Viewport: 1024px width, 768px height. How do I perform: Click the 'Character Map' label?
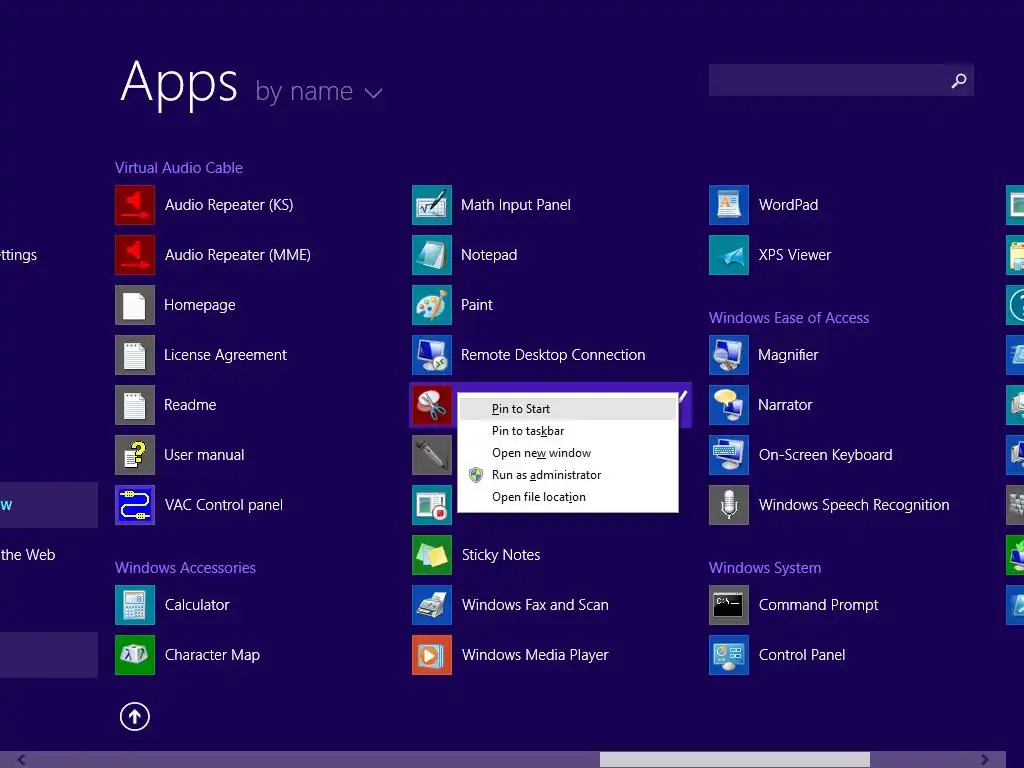(212, 655)
